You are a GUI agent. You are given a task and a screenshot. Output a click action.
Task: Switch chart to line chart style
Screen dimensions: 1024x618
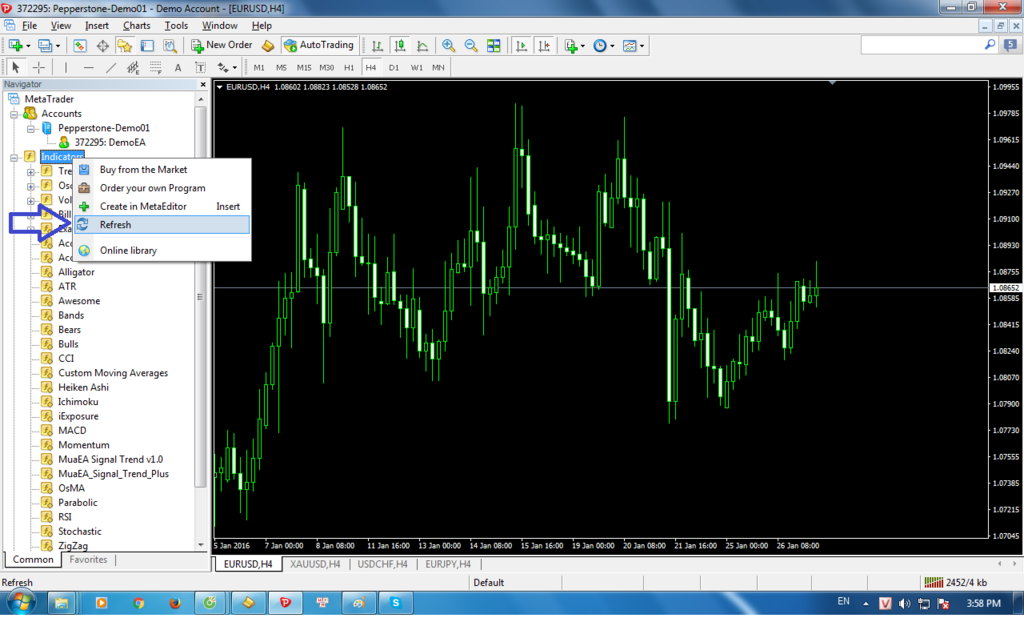[423, 46]
